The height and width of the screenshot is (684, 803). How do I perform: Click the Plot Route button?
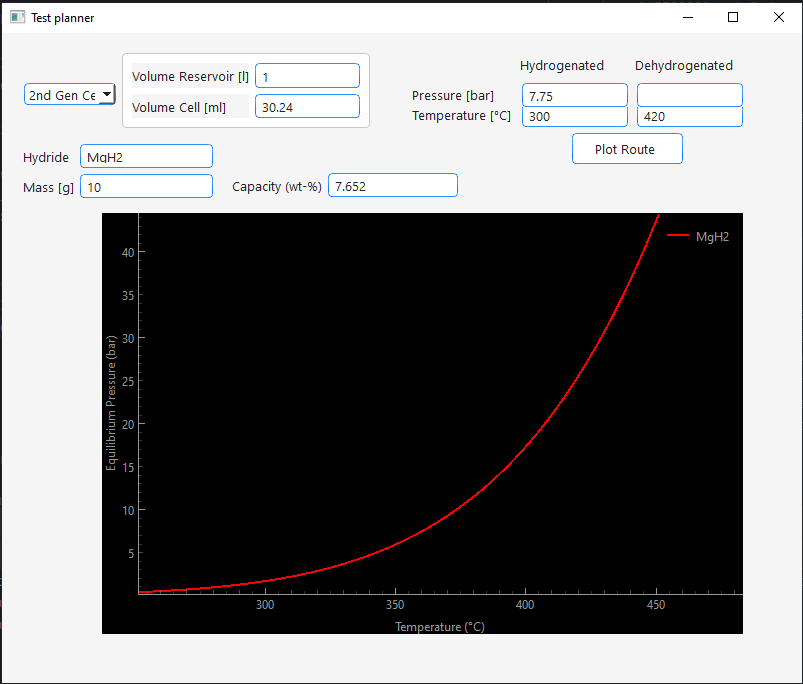[627, 148]
